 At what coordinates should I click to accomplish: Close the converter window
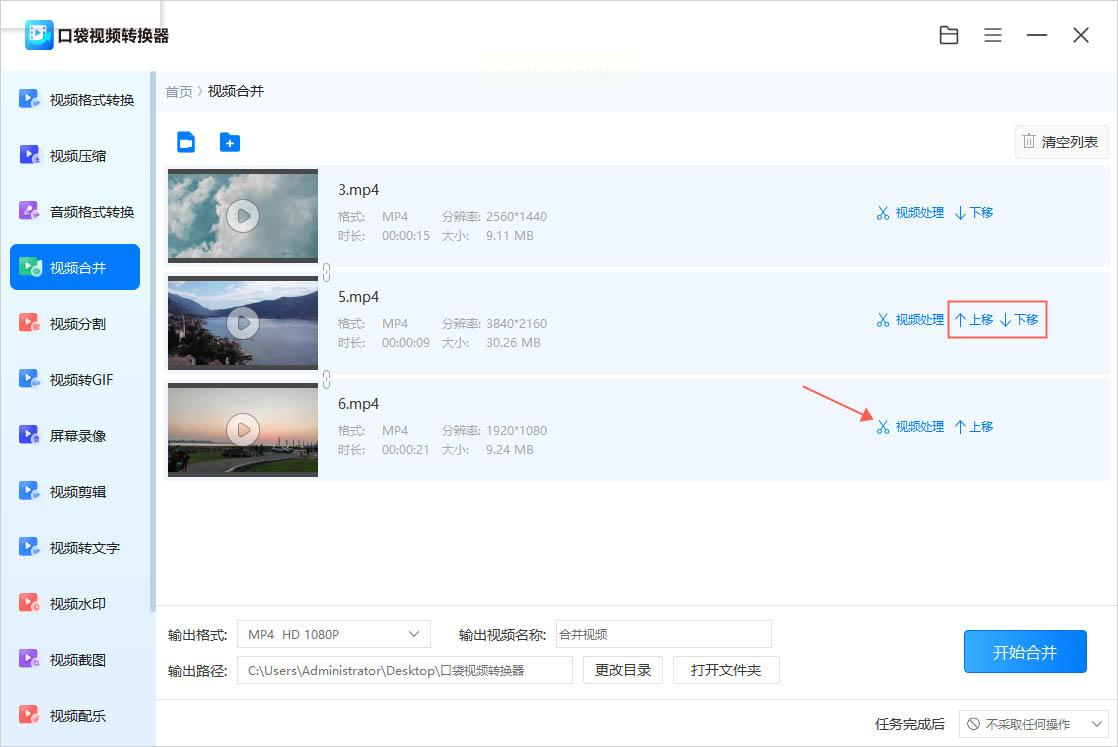(x=1081, y=35)
